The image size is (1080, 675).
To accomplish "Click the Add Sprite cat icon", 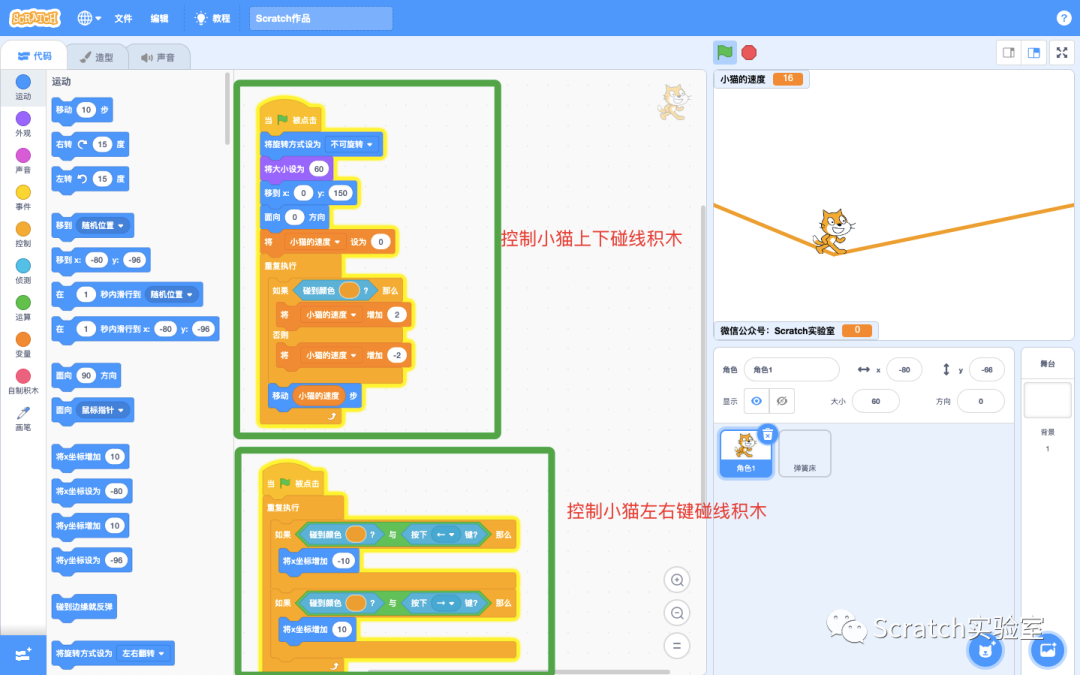I will [985, 650].
